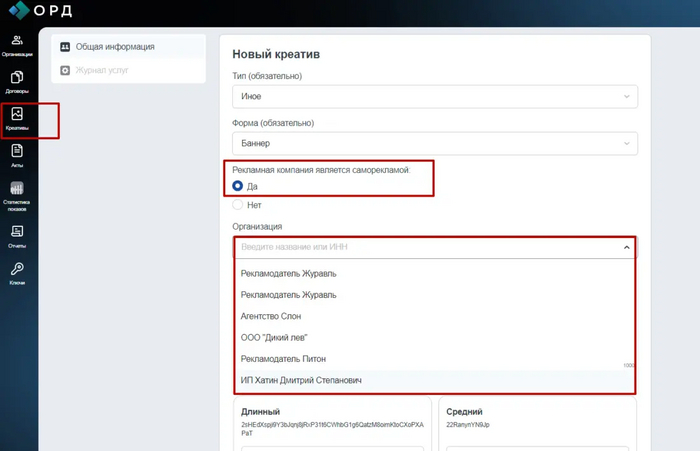Select Рекламодатель Питон from the list
Screen dimensions: 700x451
(x=284, y=358)
